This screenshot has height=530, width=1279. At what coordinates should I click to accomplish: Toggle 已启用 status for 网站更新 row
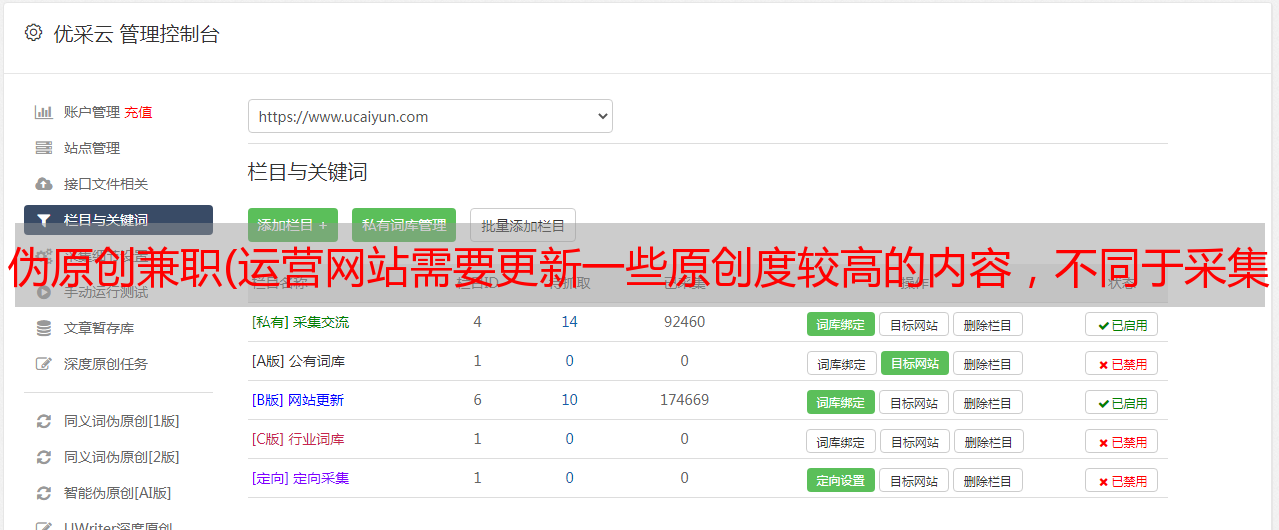pyautogui.click(x=1122, y=402)
